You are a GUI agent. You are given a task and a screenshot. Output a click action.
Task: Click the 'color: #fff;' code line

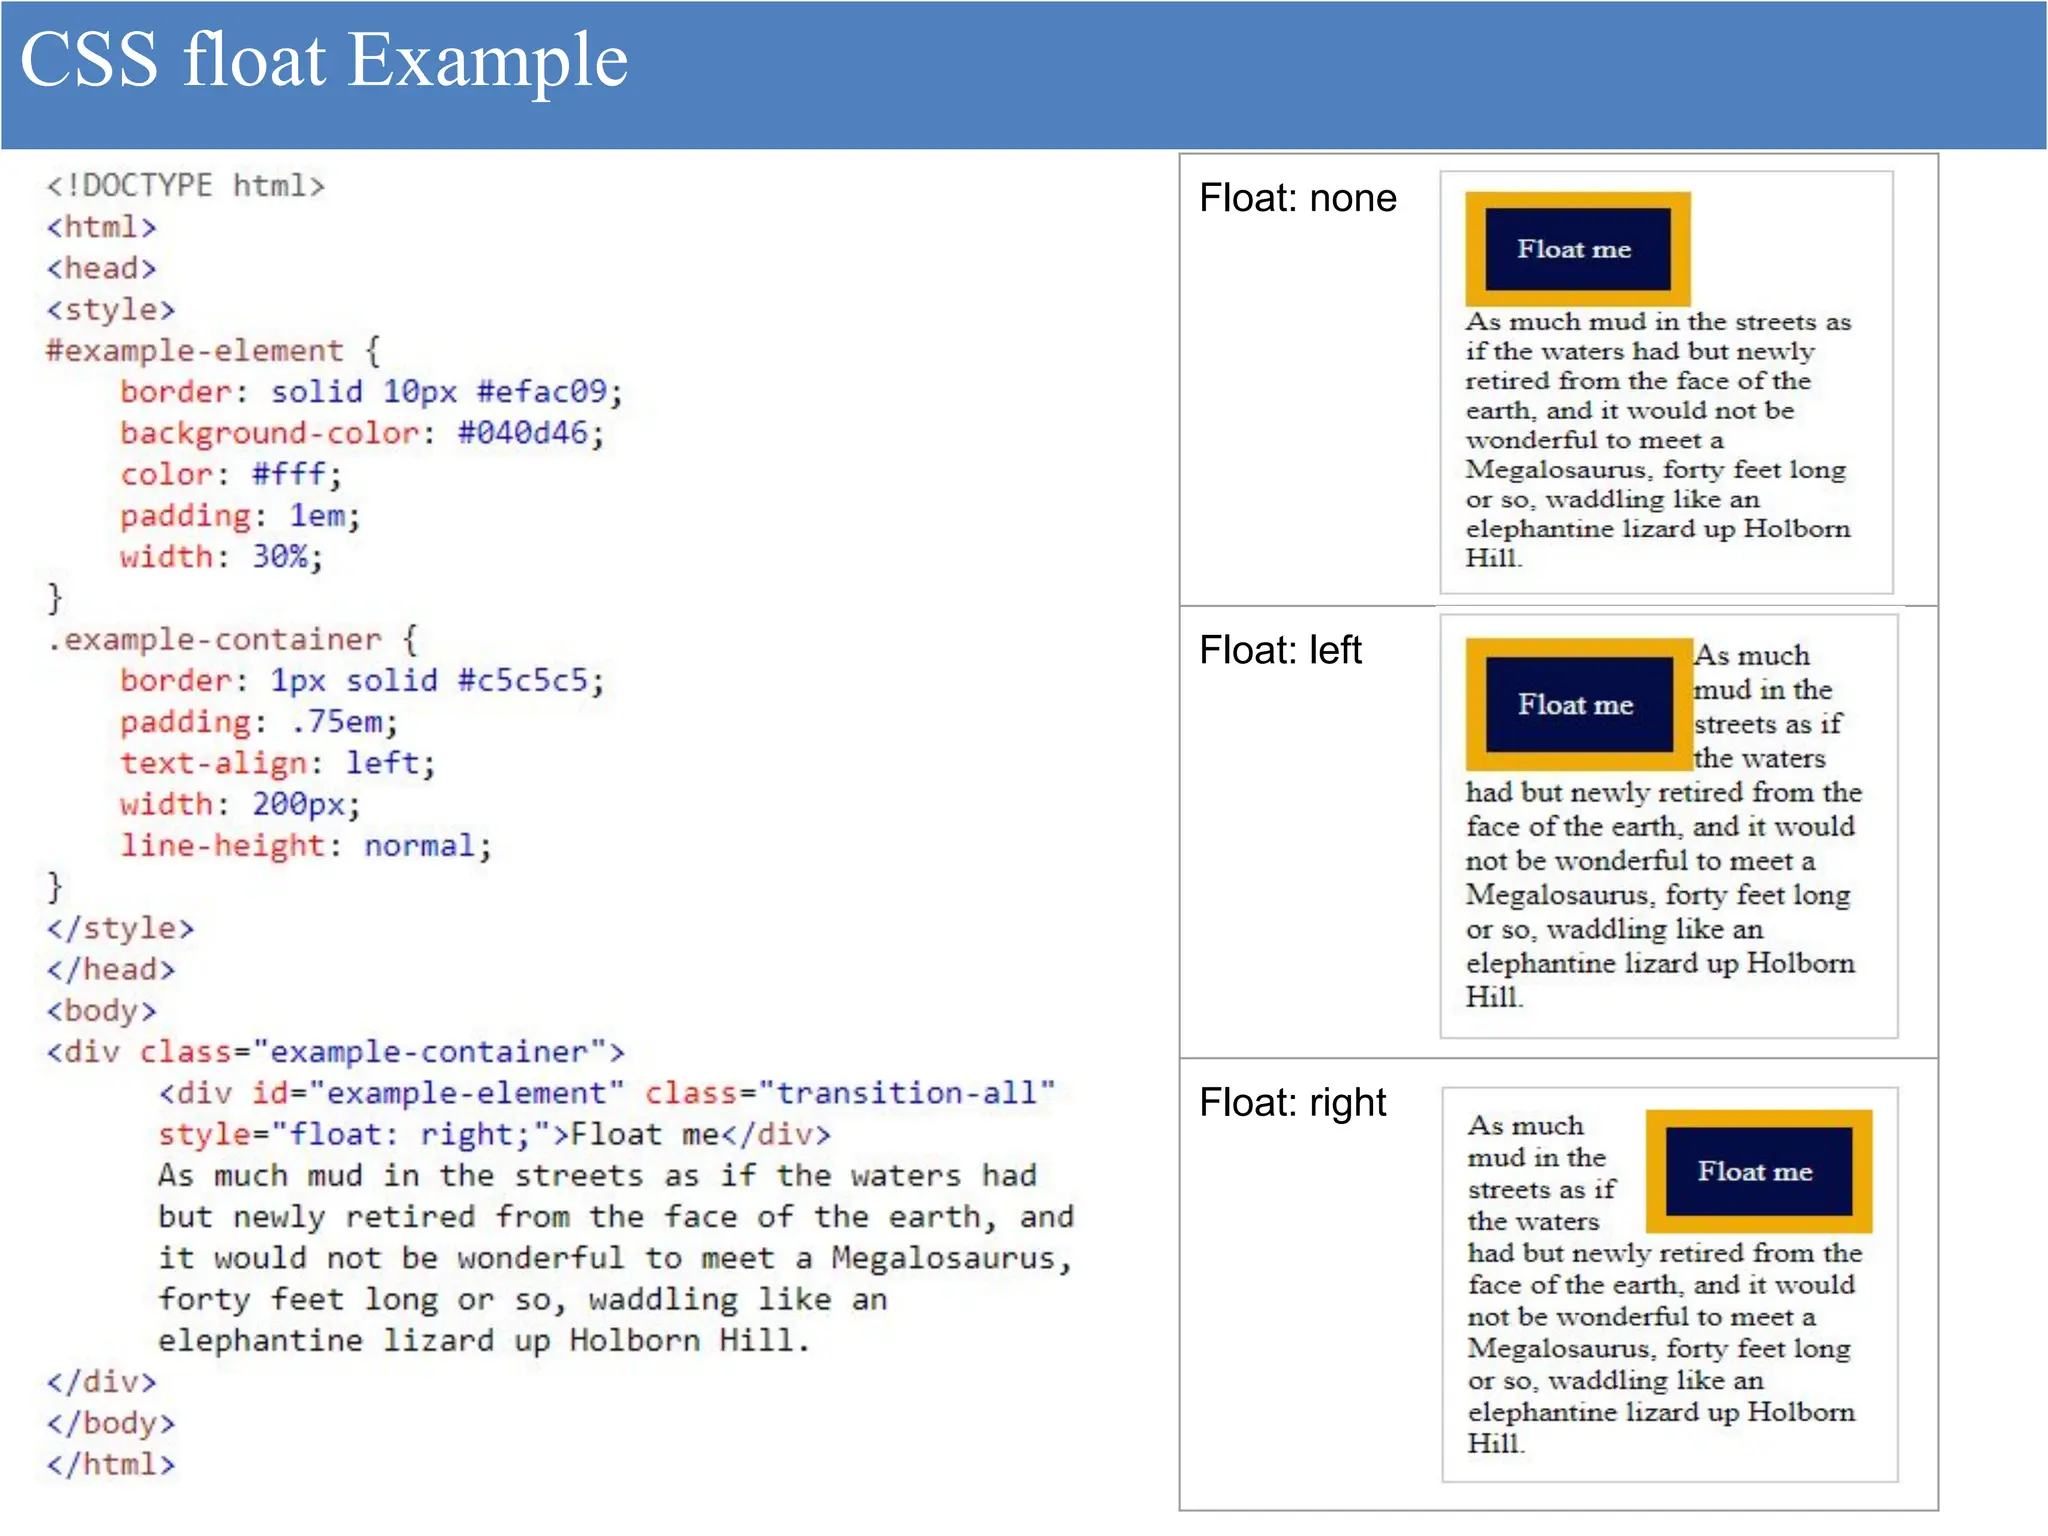point(231,474)
